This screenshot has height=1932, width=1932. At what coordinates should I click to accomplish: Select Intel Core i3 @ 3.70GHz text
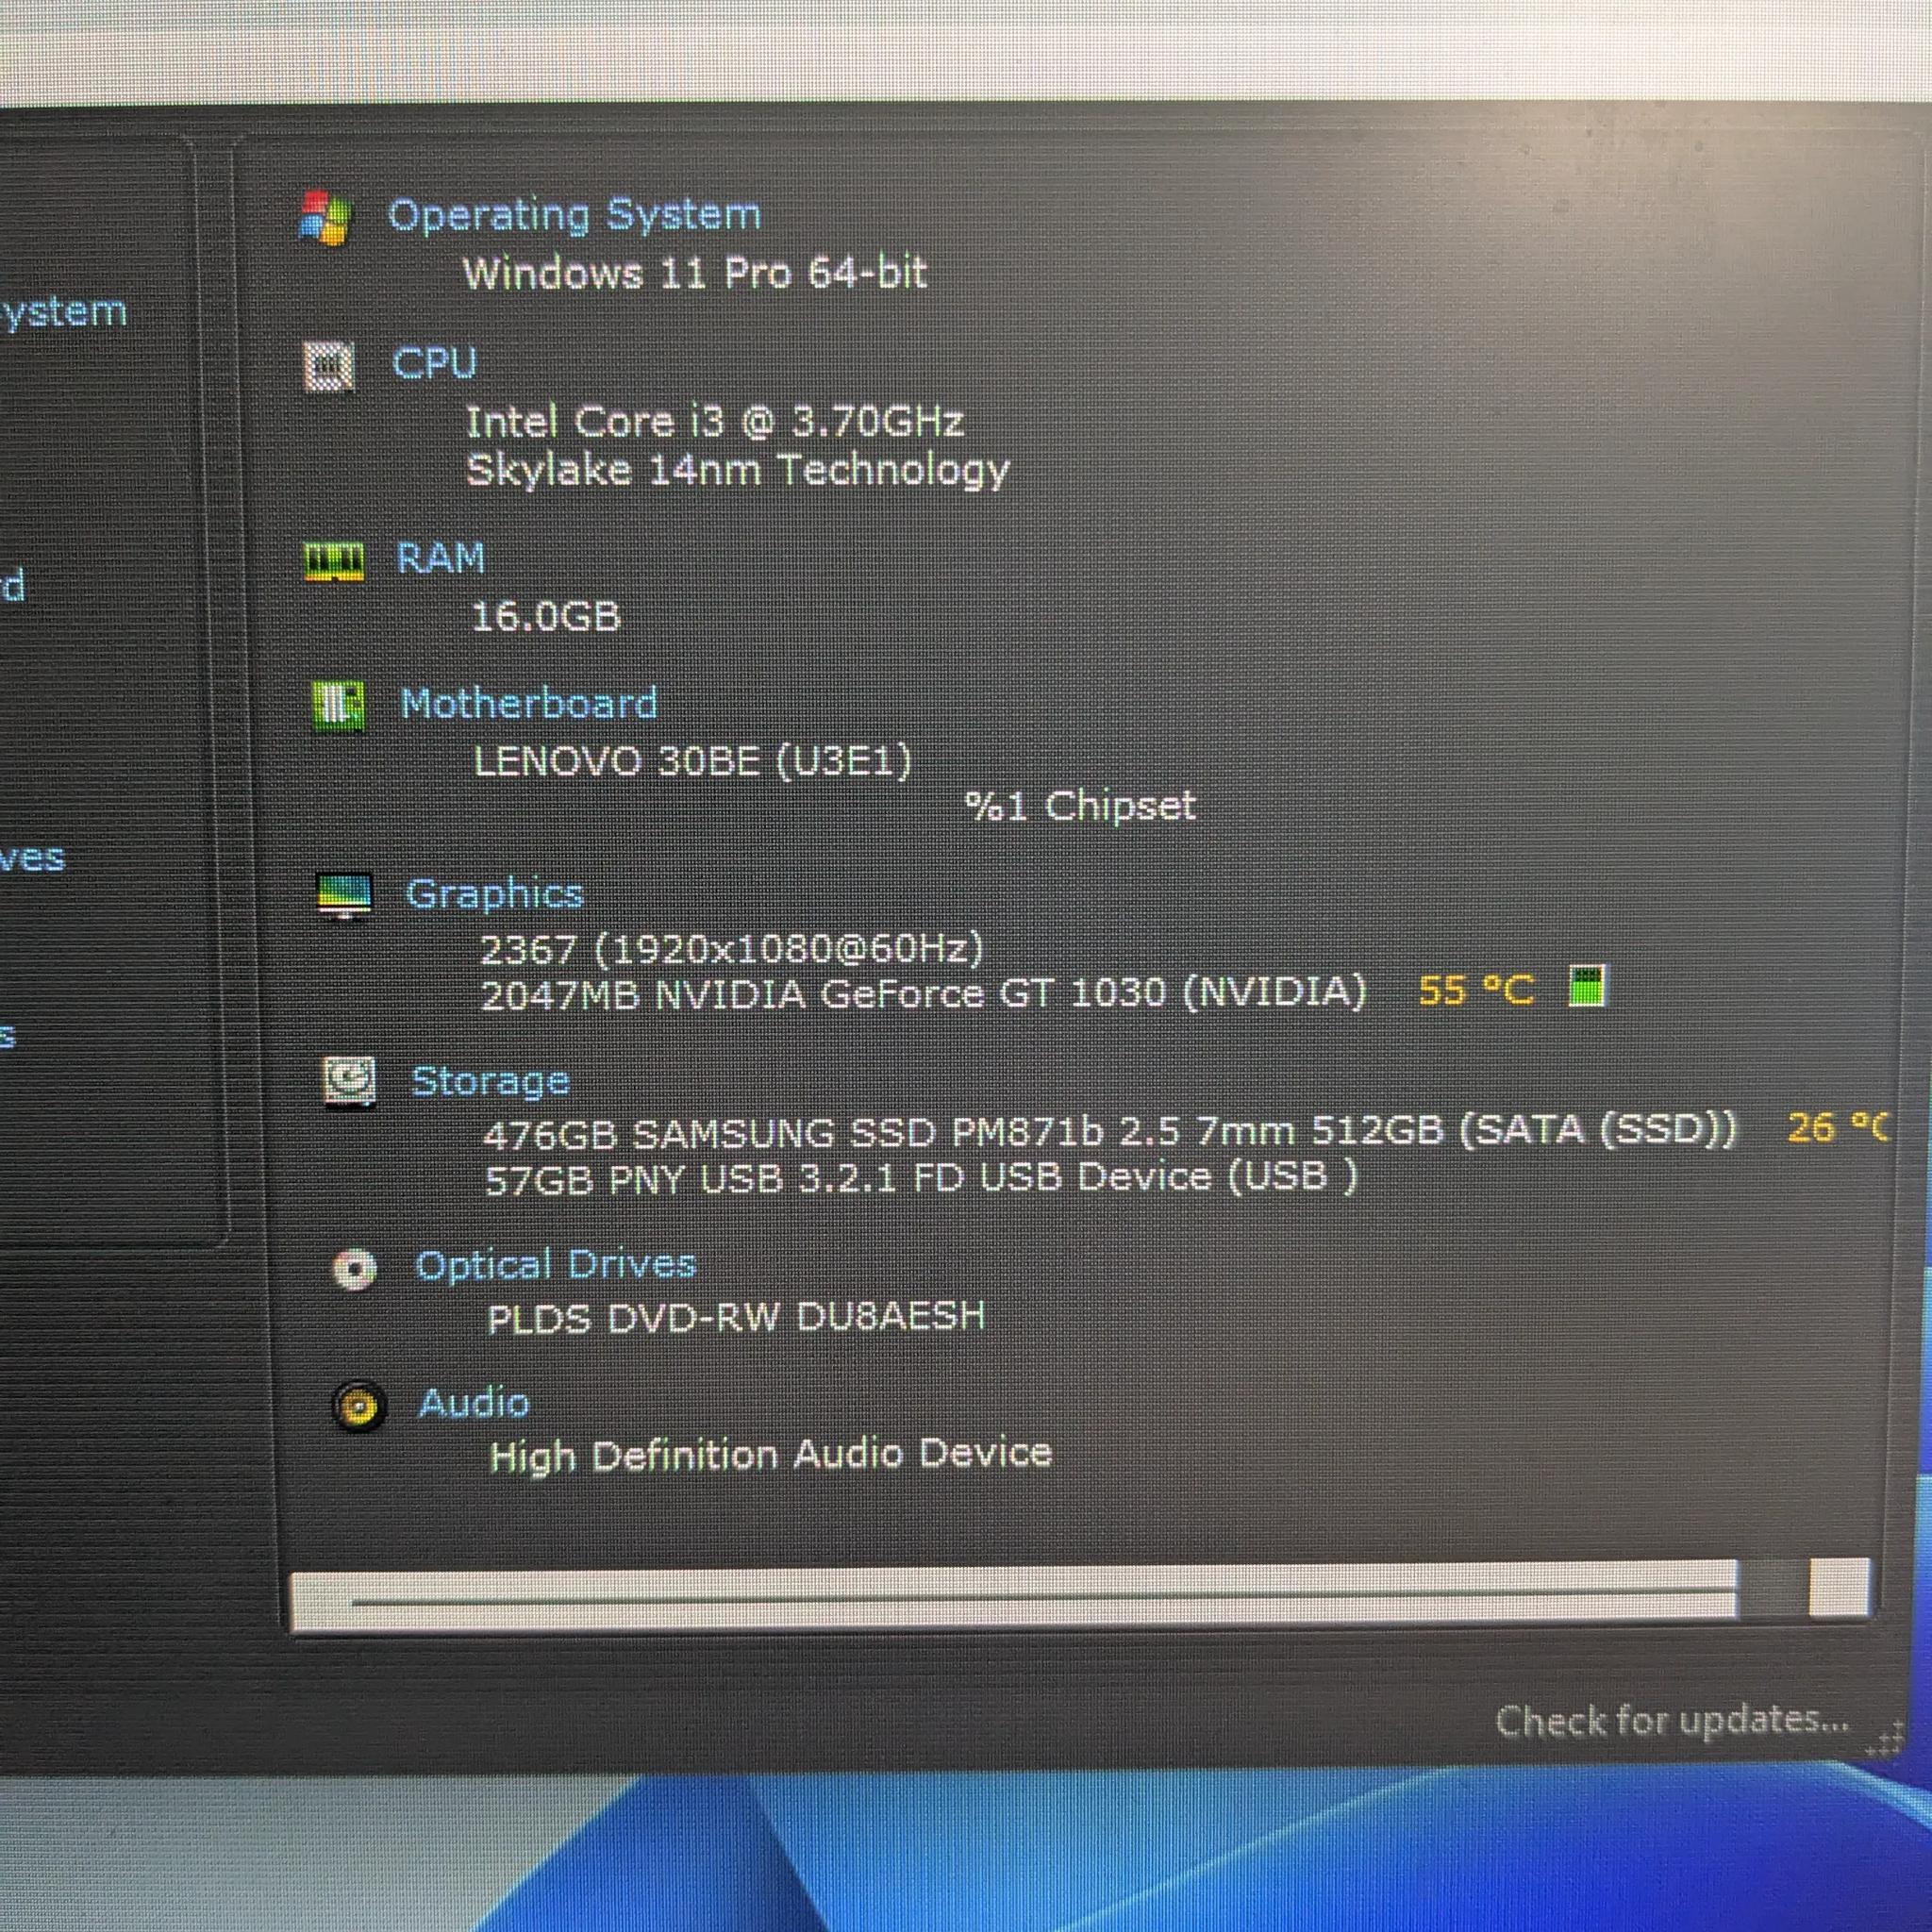(x=715, y=422)
